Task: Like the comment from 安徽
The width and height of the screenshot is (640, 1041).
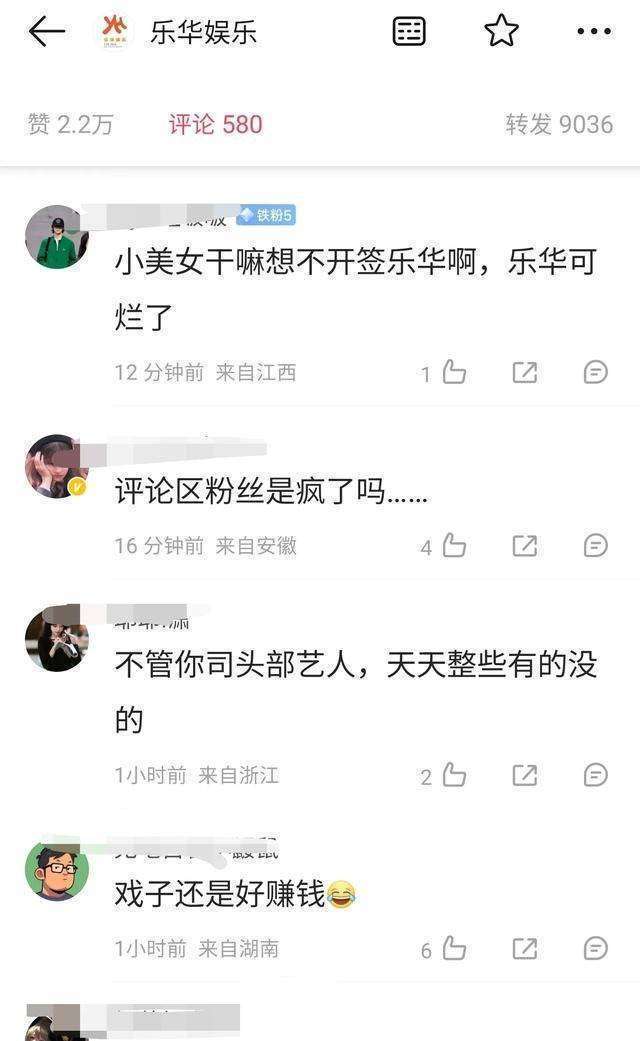Action: point(454,546)
